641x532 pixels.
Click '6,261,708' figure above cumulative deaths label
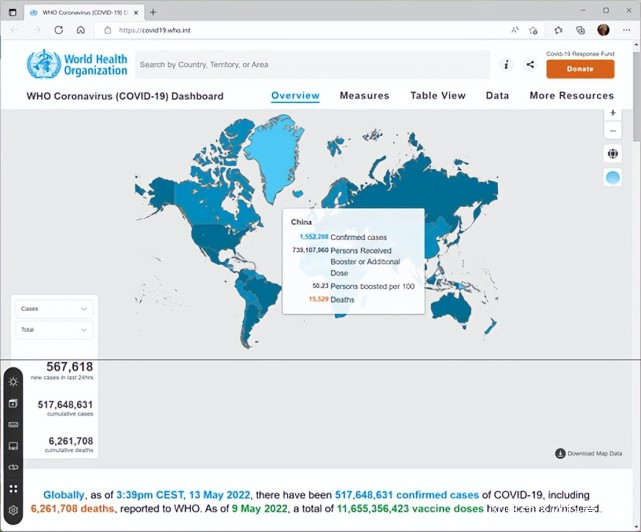coord(71,441)
